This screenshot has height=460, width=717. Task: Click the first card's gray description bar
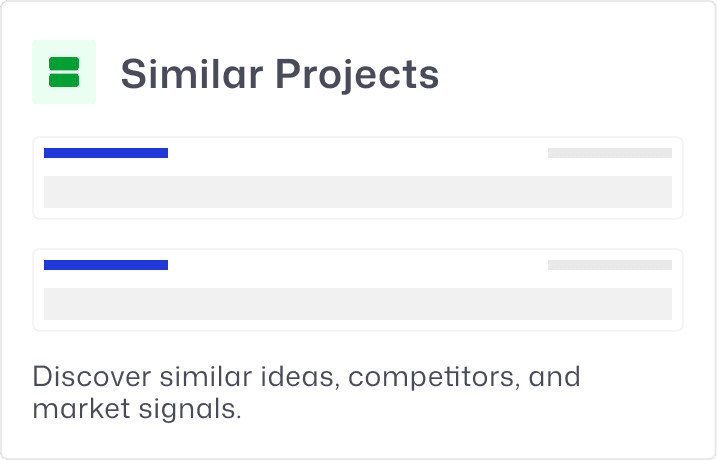click(357, 192)
